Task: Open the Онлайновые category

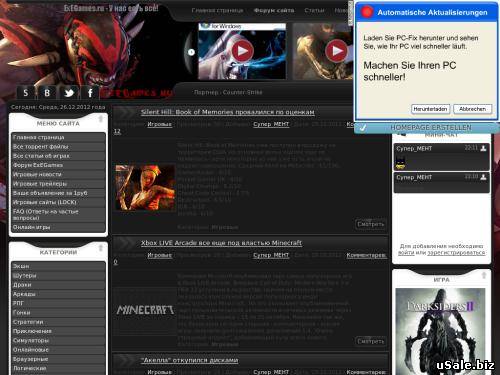Action: 58,350
